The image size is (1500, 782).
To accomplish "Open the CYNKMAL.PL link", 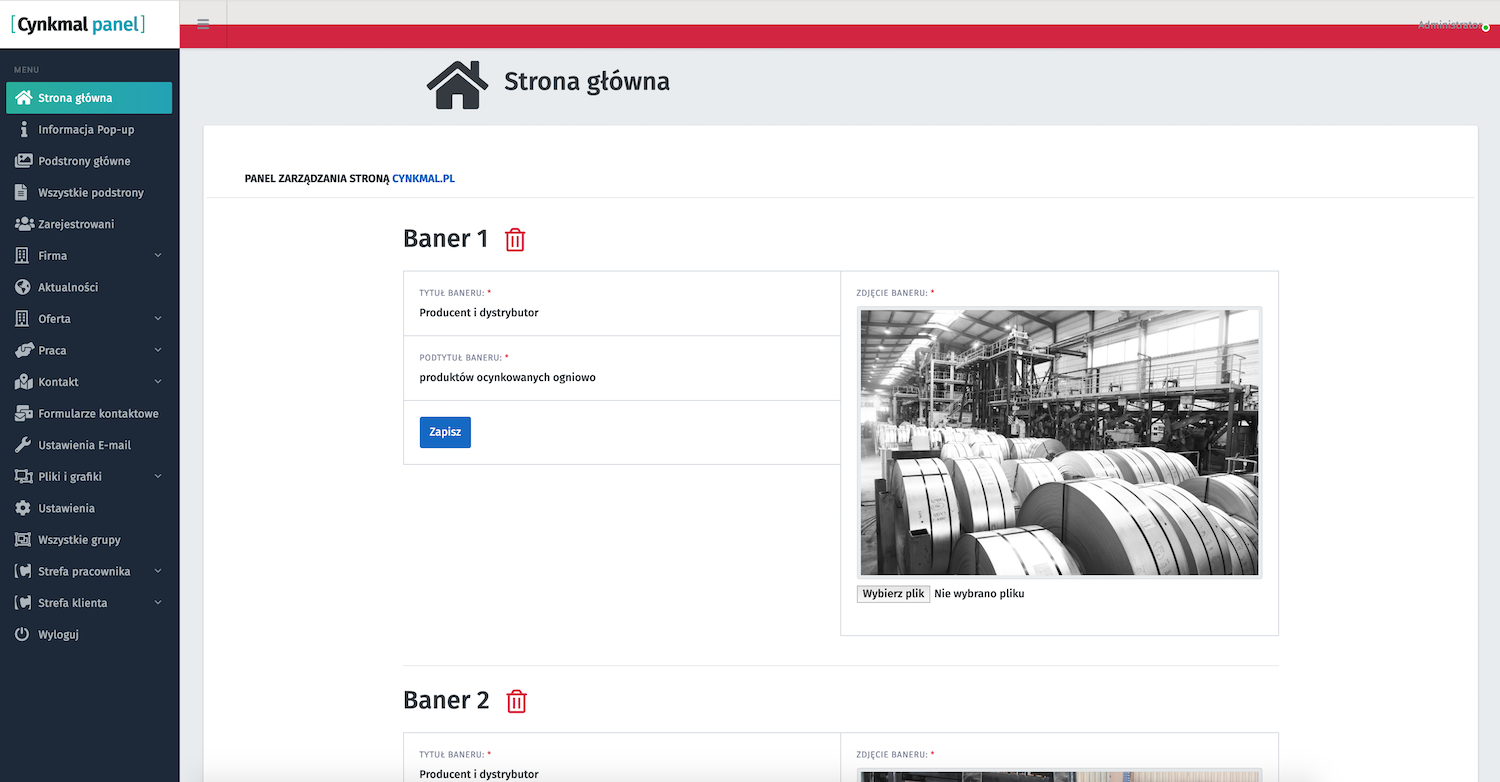I will point(423,179).
